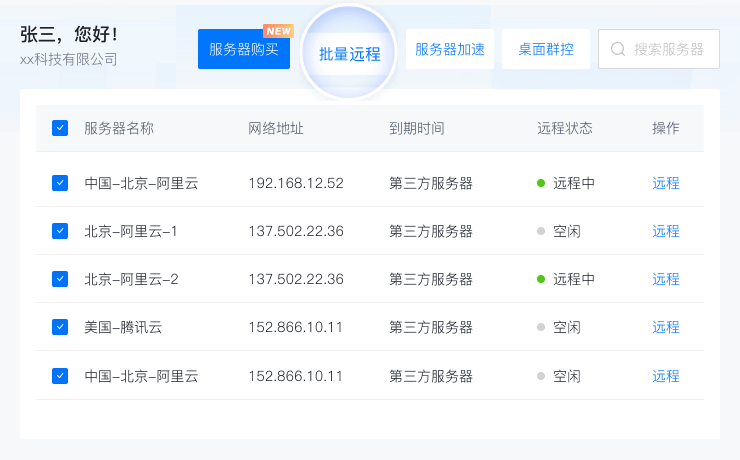Click the 服务器购买 button

244,49
